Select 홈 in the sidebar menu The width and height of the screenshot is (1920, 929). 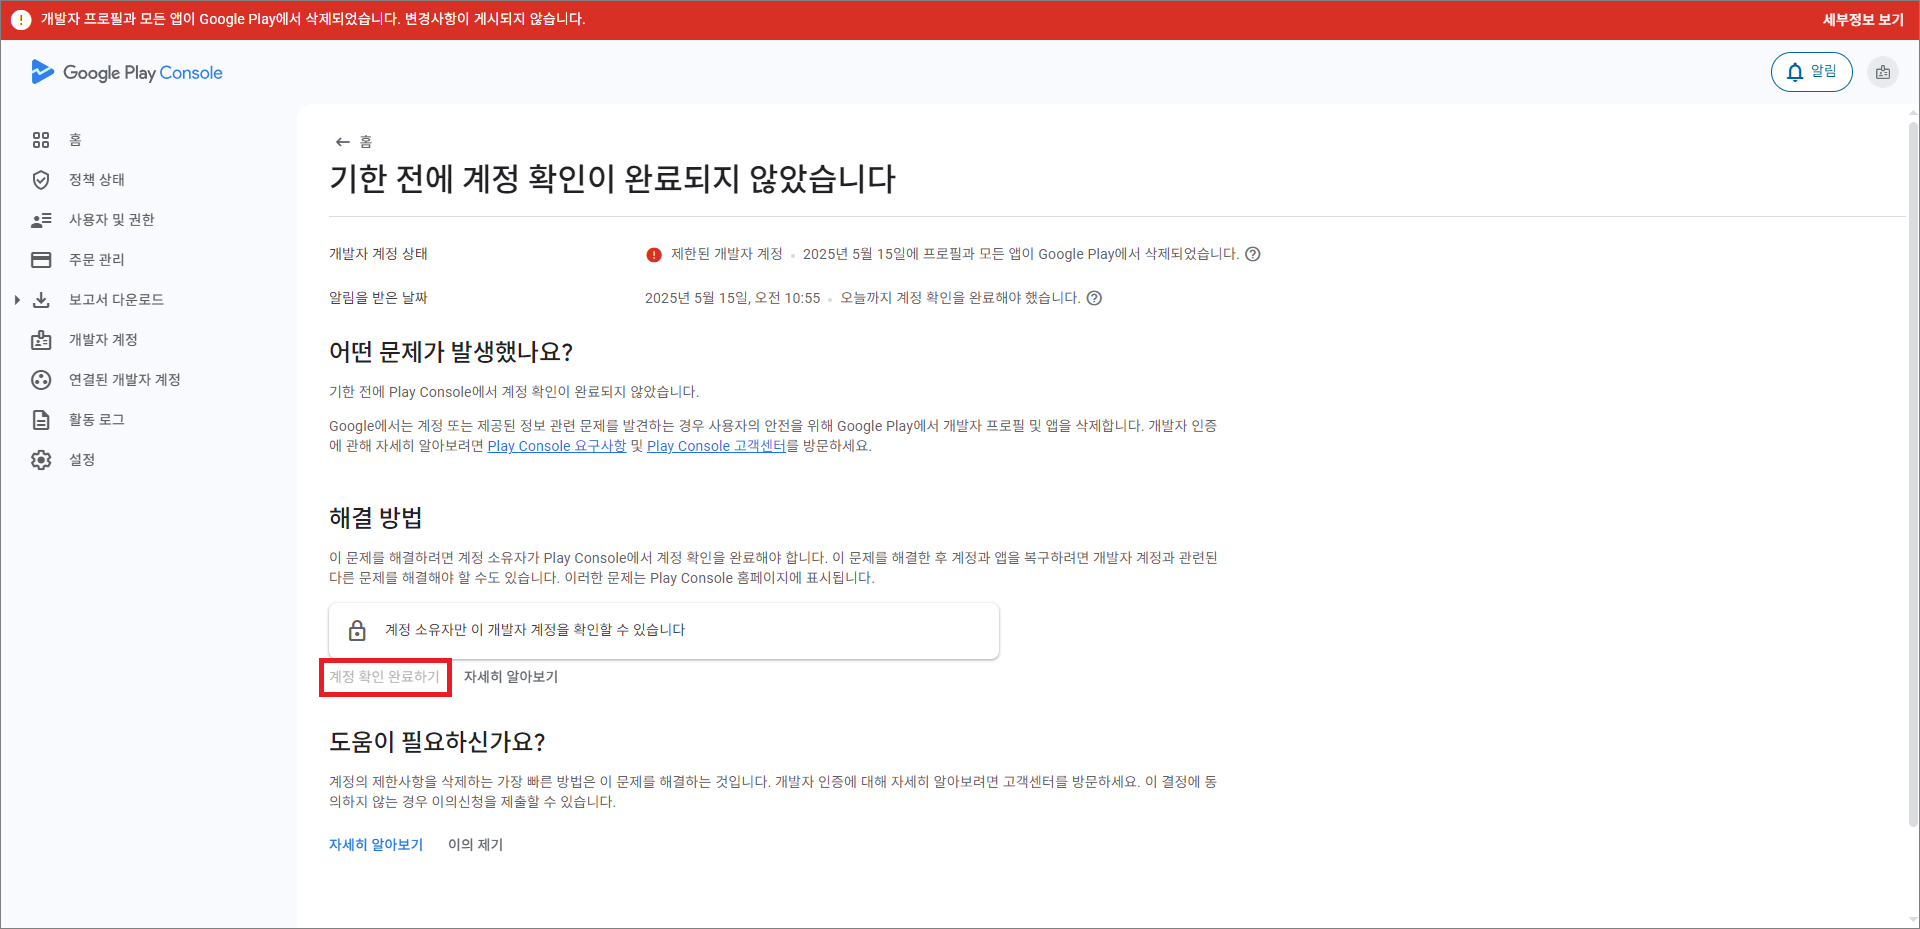pos(75,140)
